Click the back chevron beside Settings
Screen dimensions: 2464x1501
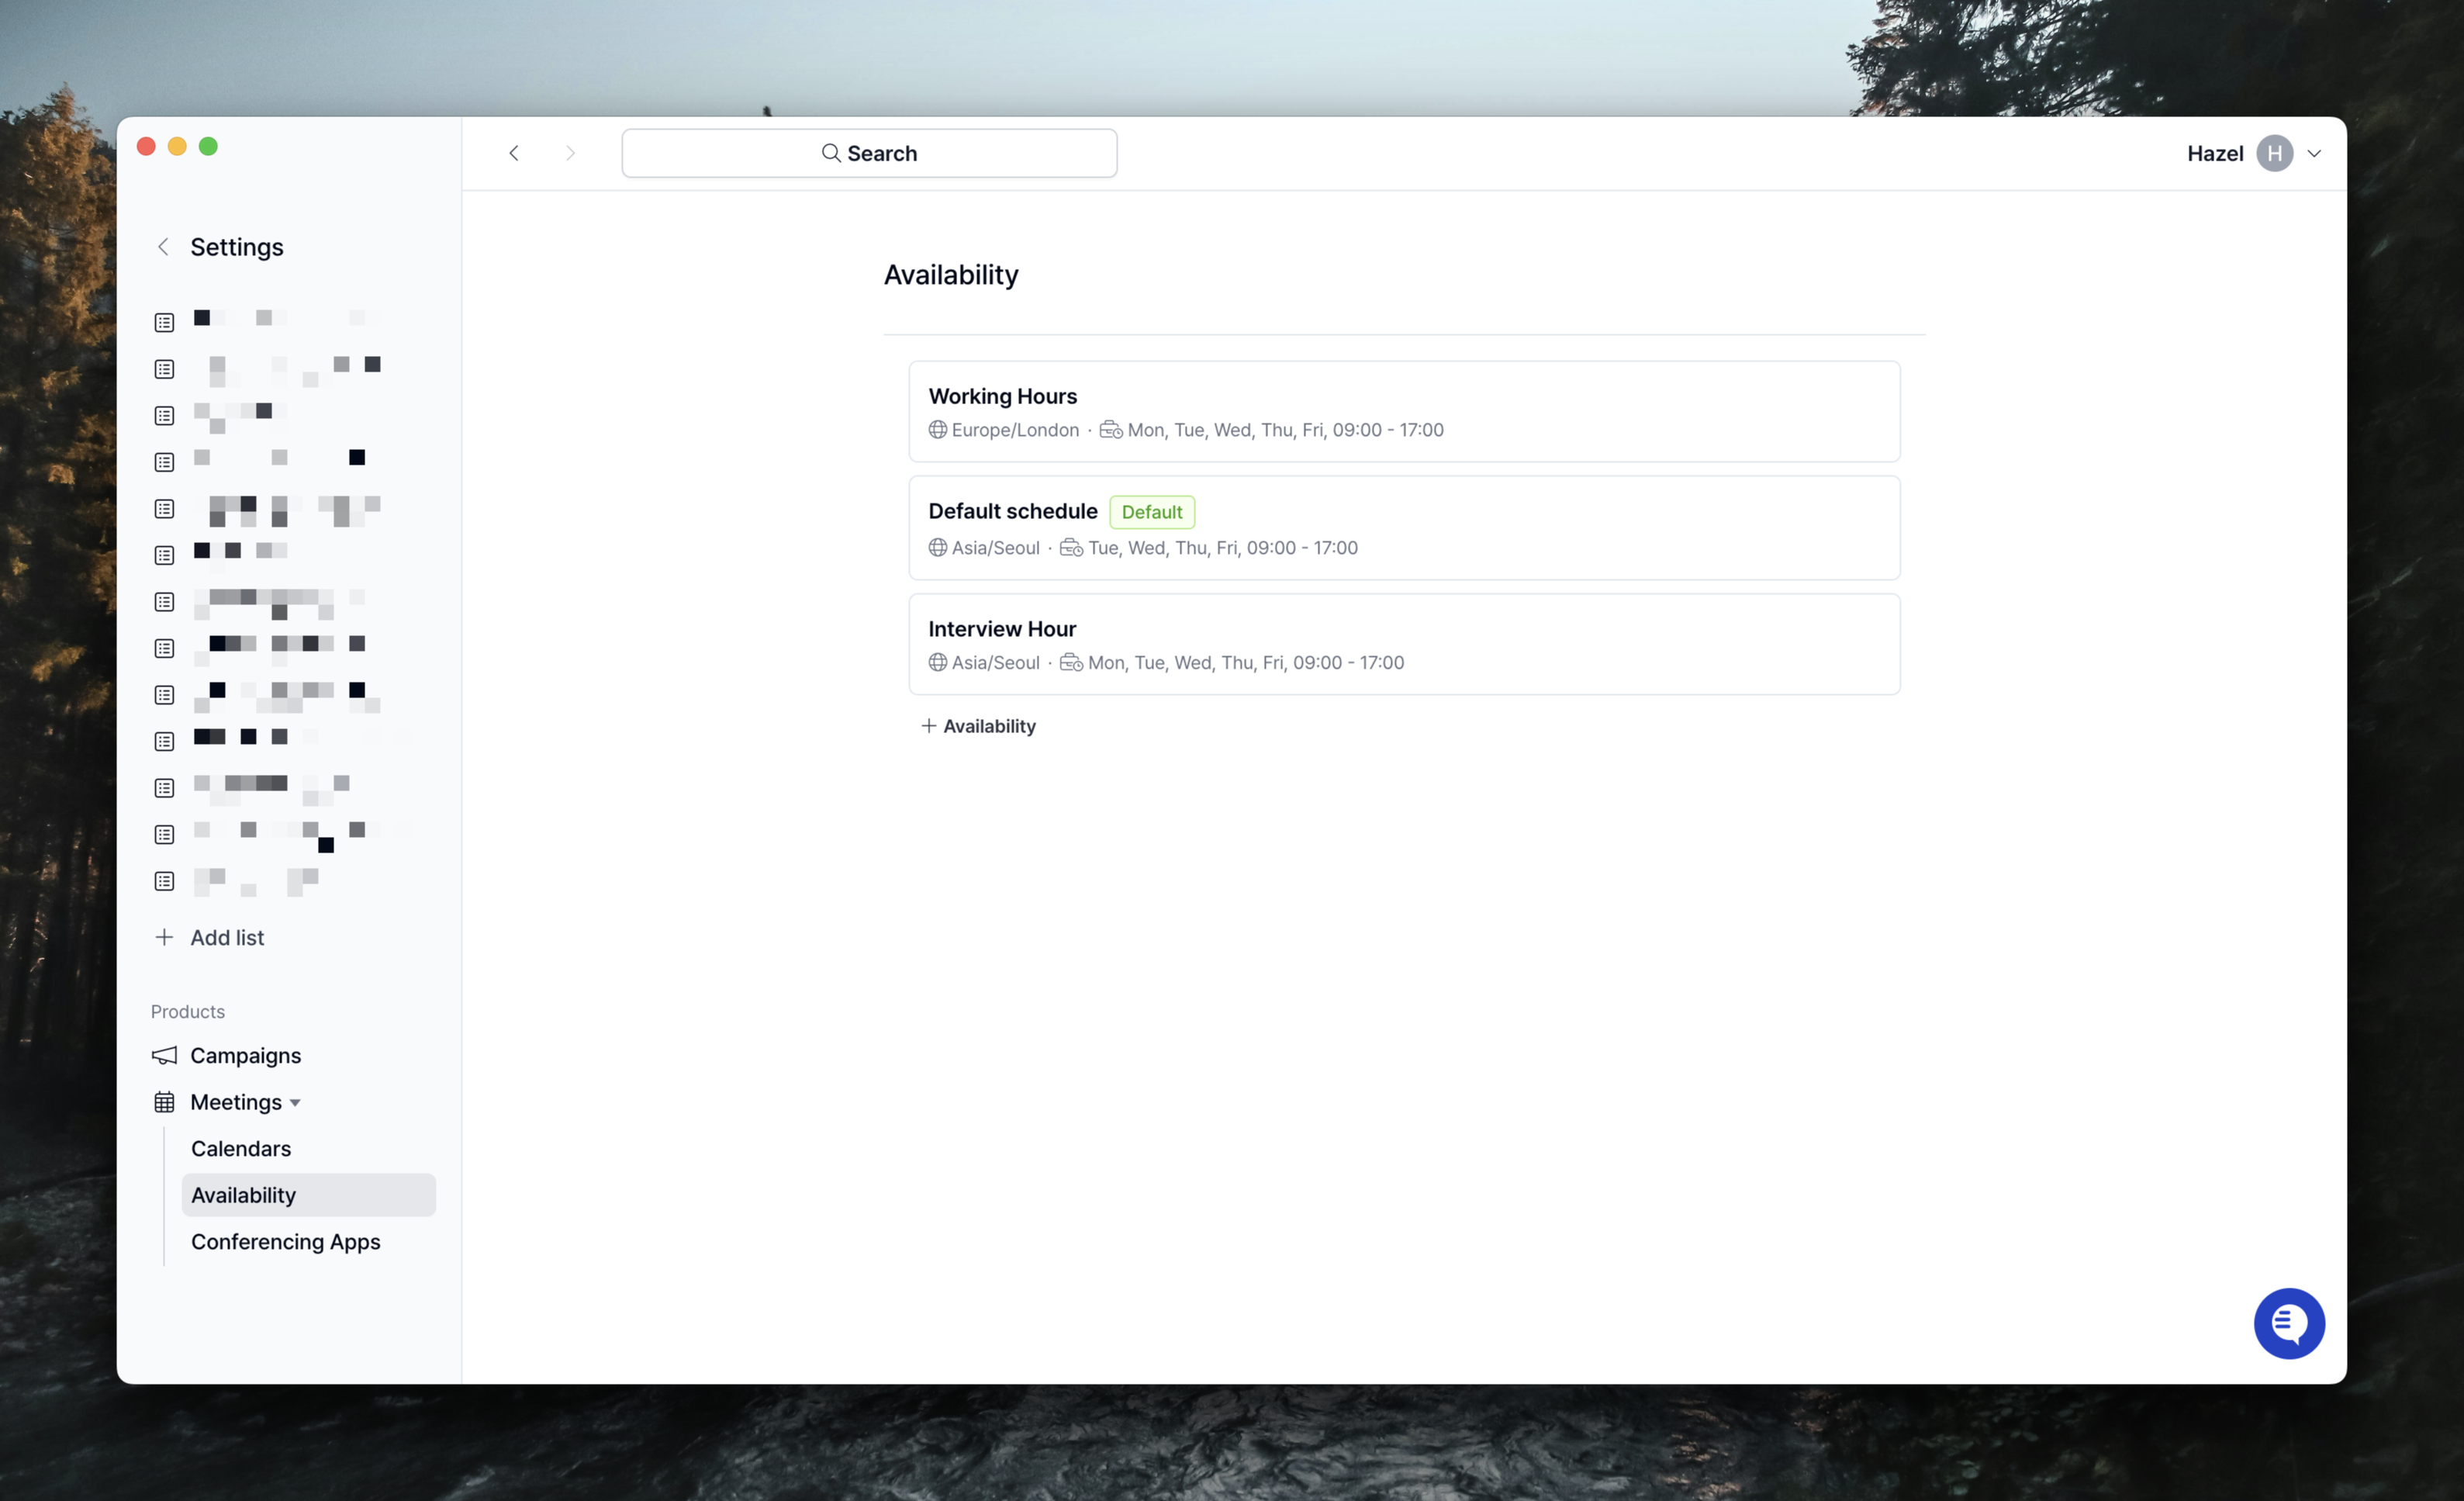pos(163,246)
